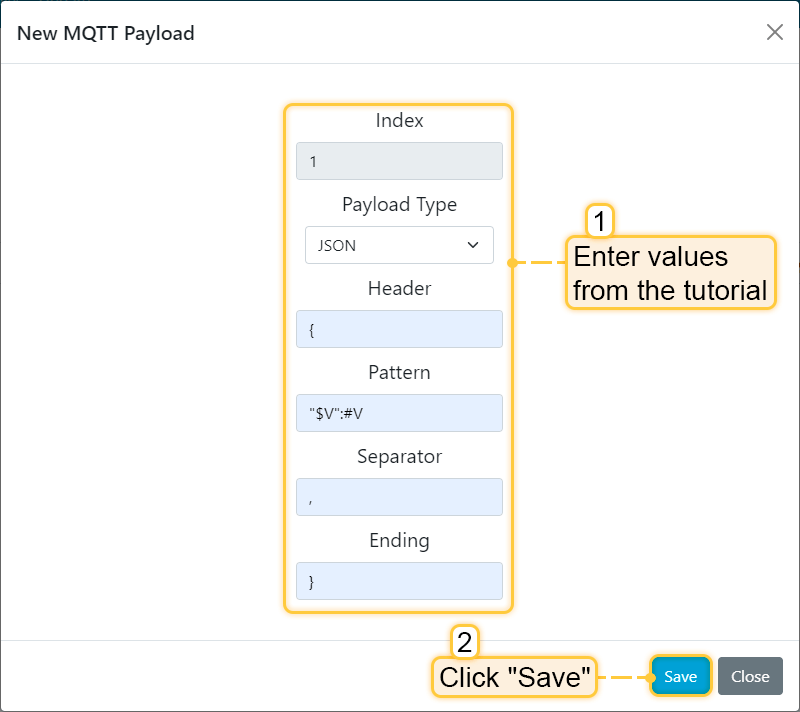This screenshot has height=712, width=800.
Task: Click the "Enter values from the tutorial" callout
Action: pos(671,273)
